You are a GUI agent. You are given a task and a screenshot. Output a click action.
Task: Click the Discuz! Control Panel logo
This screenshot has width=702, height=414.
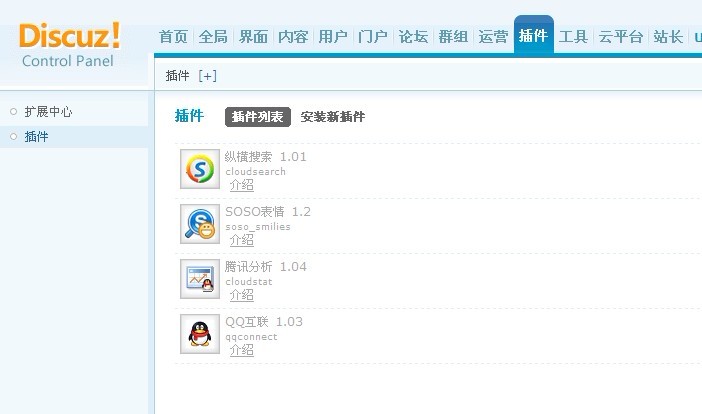(69, 45)
